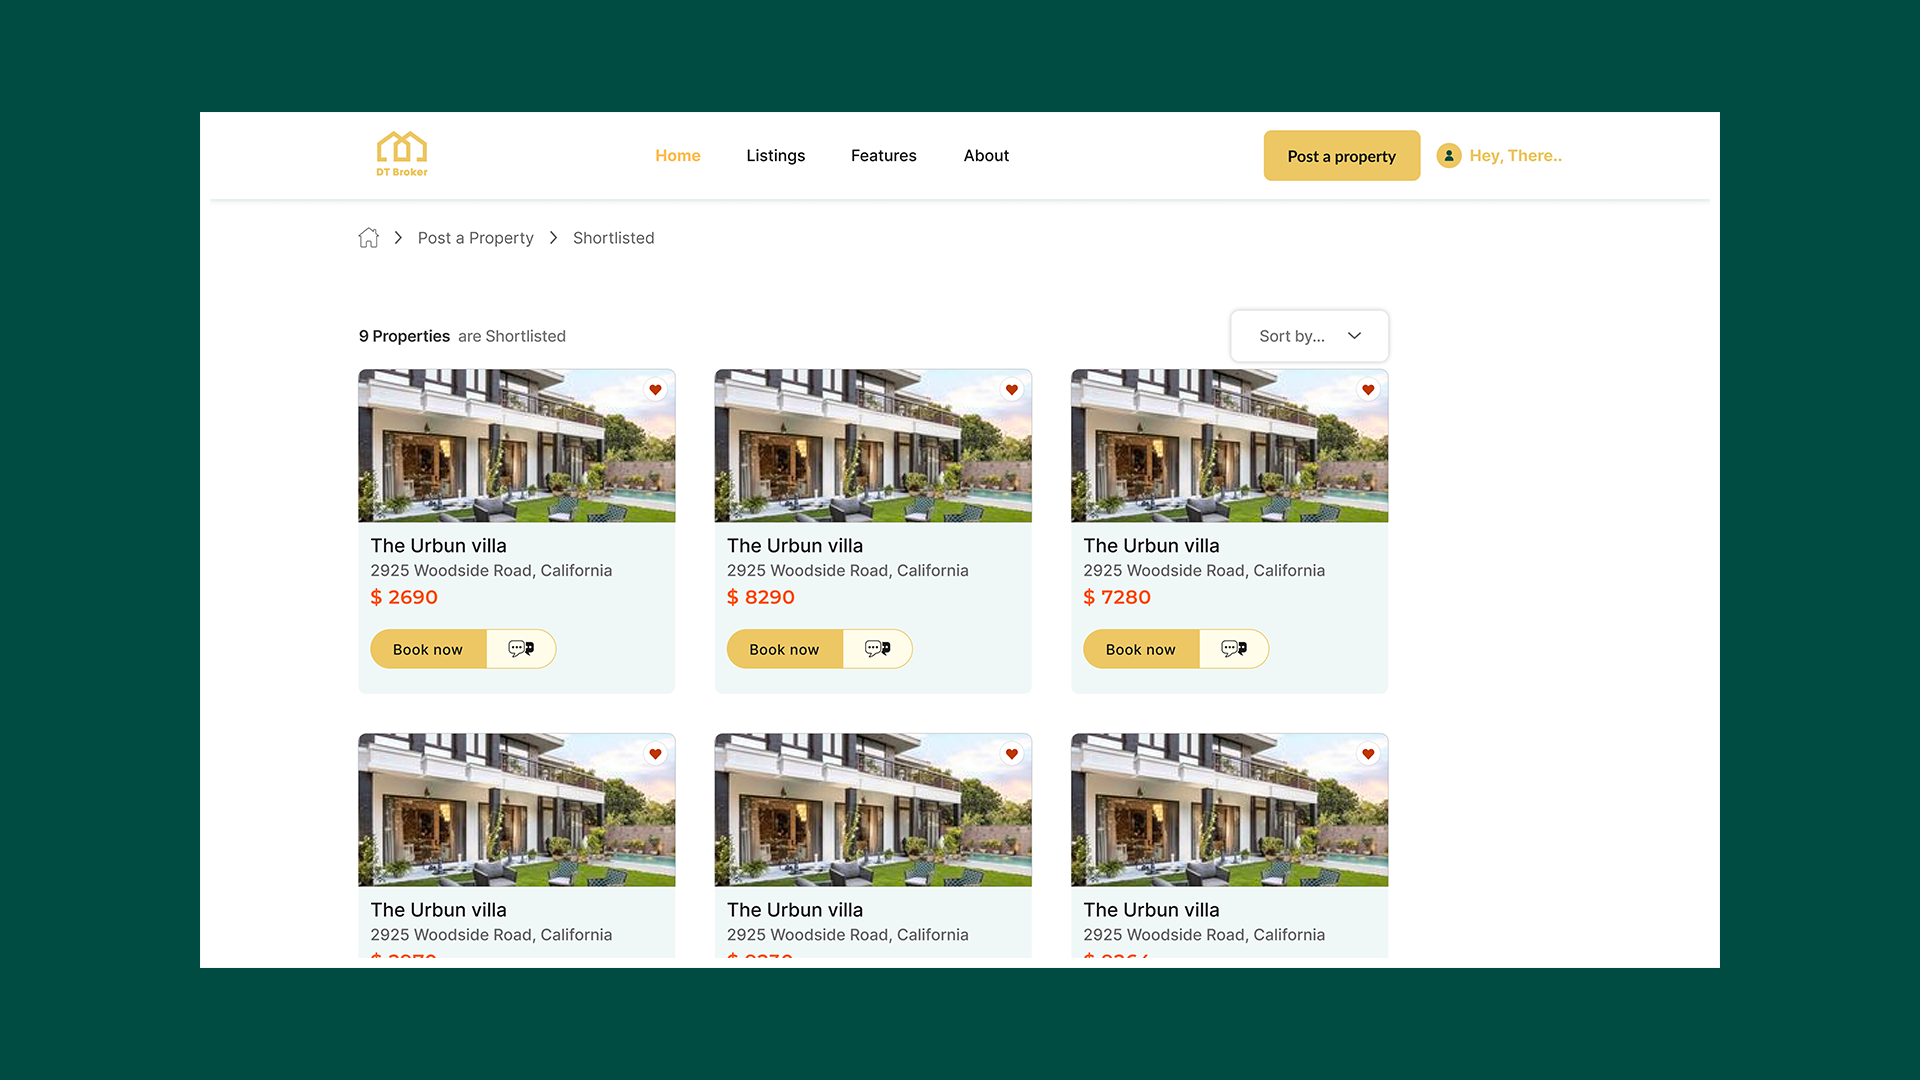Book the $8290 Urbun villa
1920x1080 pixels.
(x=784, y=648)
